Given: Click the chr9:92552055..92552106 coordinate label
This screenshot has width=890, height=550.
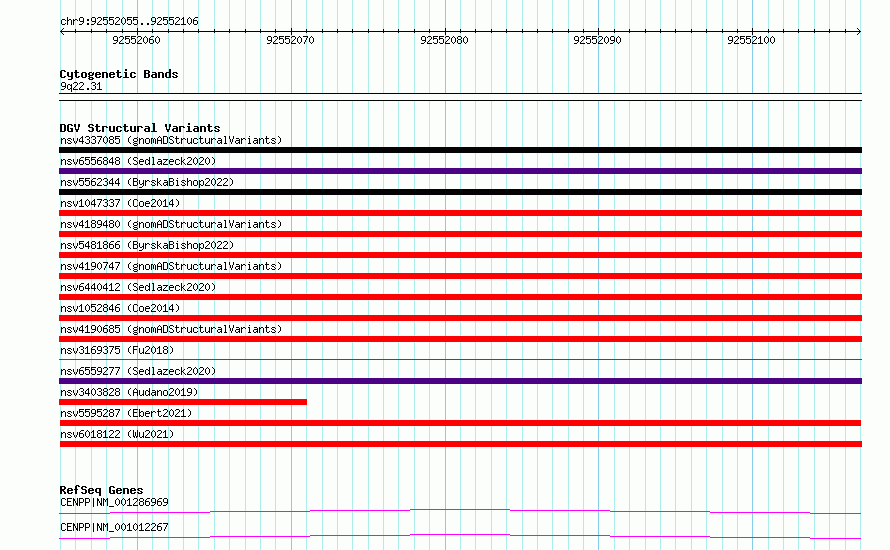Looking at the screenshot, I should 129,22.
